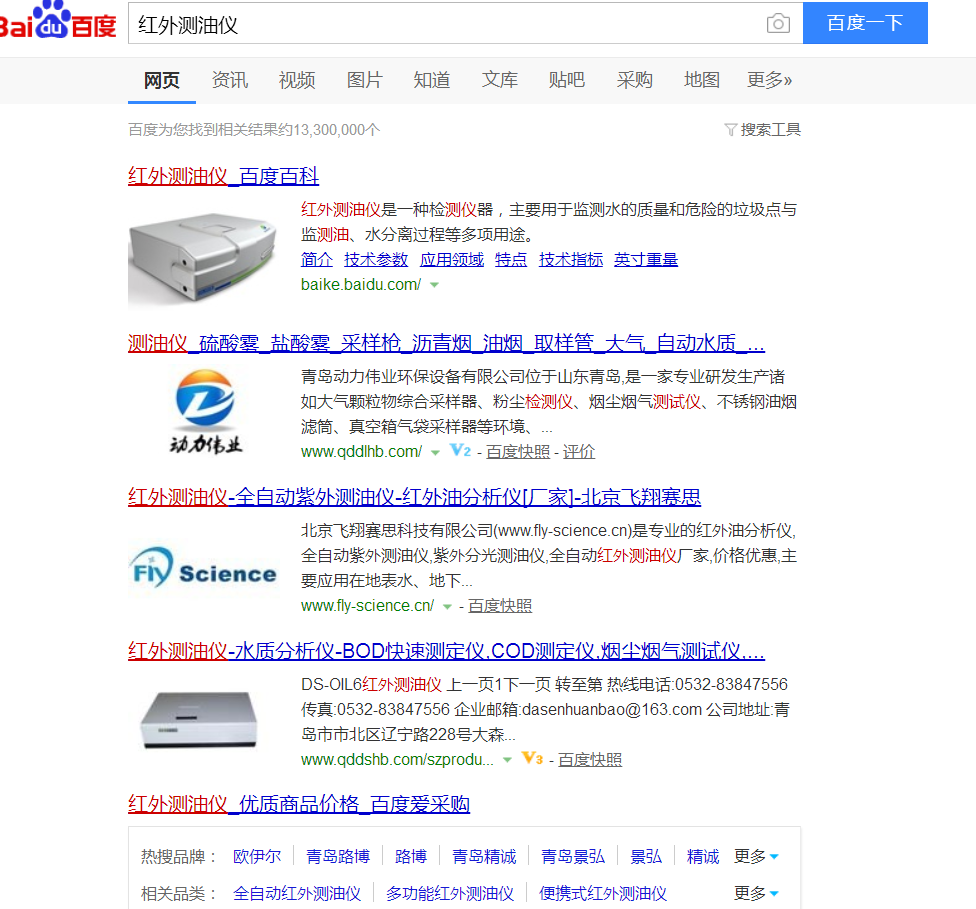Expand 更多 in 热搜品牌 row
Screen dimensions: 976x909
756,857
